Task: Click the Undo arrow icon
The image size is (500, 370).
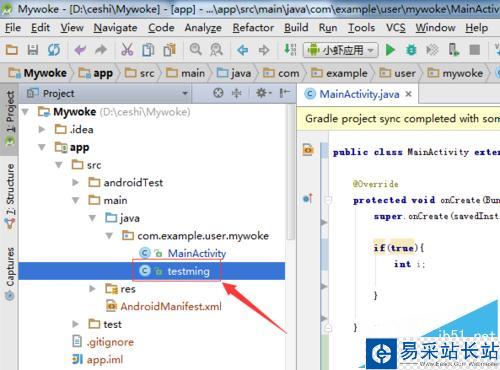Action: tap(80, 50)
